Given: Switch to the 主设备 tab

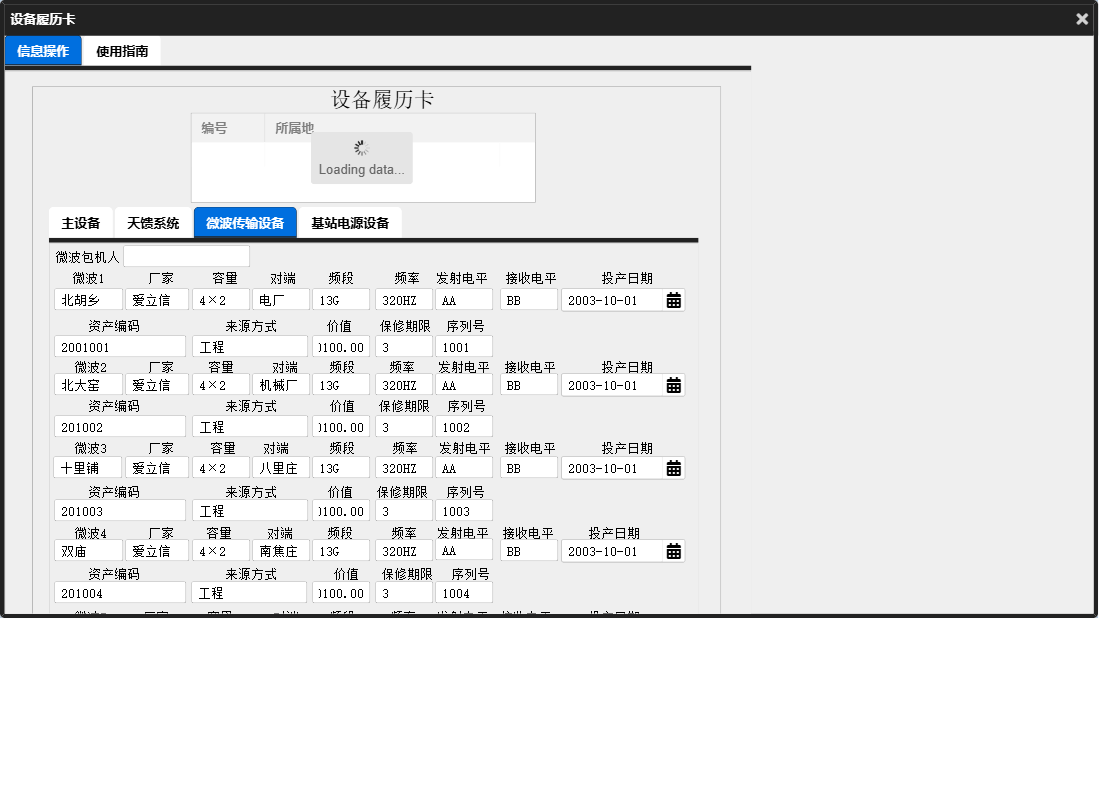Looking at the screenshot, I should 80,222.
